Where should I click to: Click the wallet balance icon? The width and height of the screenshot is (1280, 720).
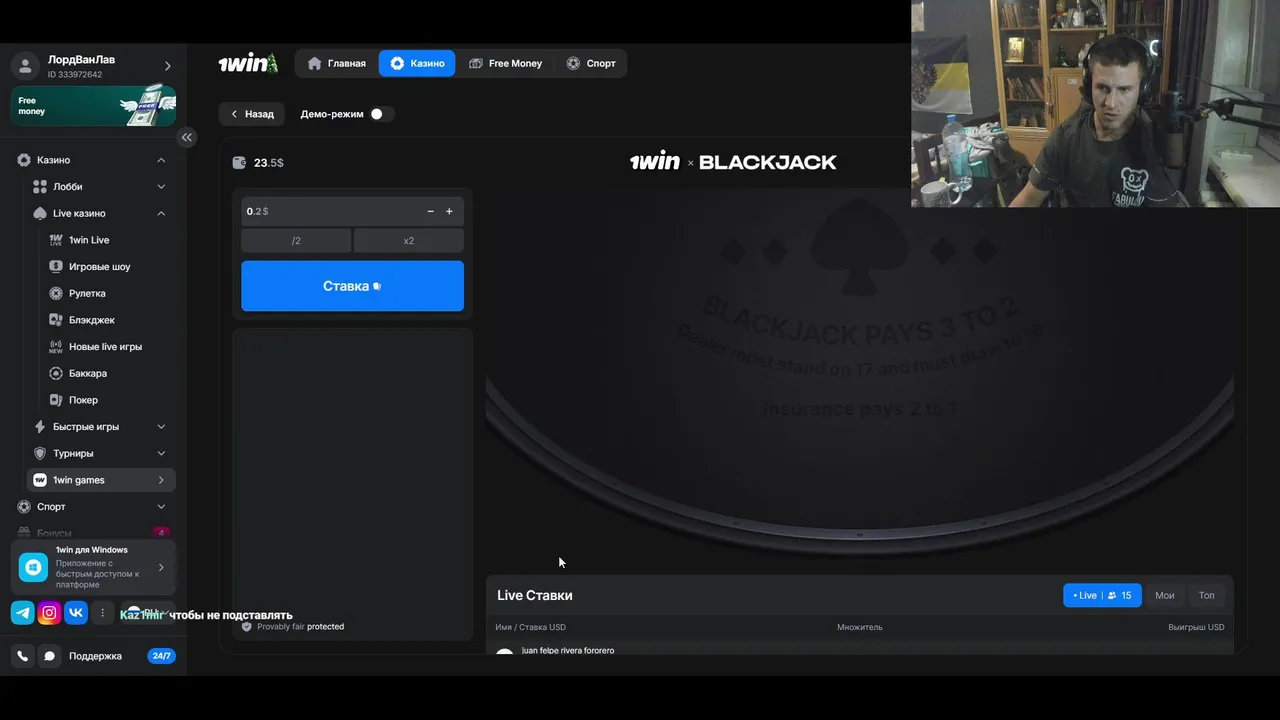point(239,163)
